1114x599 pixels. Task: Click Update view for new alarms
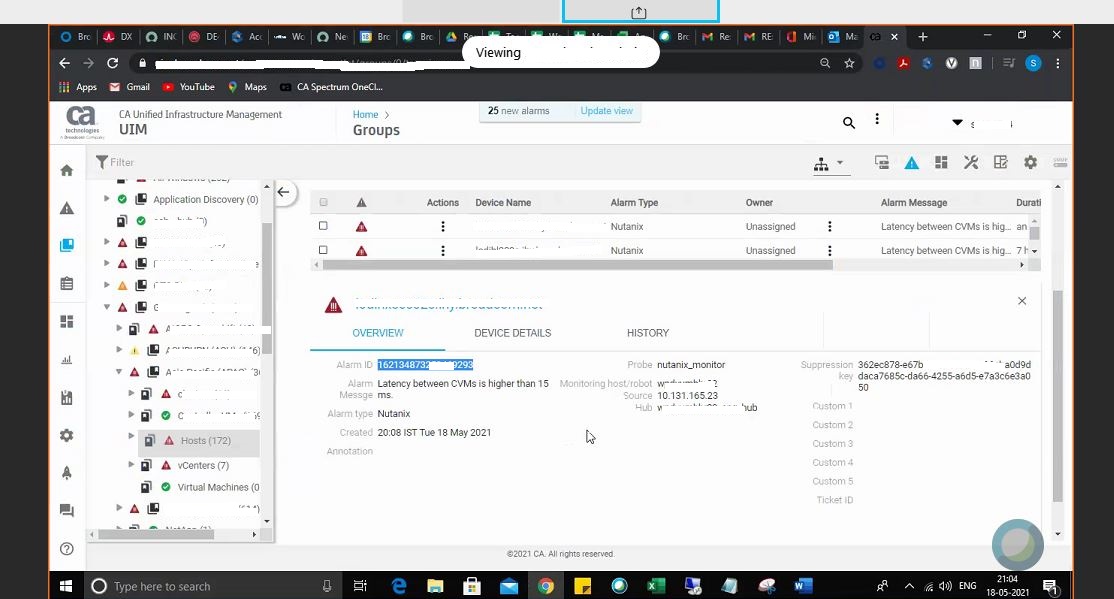coord(606,111)
